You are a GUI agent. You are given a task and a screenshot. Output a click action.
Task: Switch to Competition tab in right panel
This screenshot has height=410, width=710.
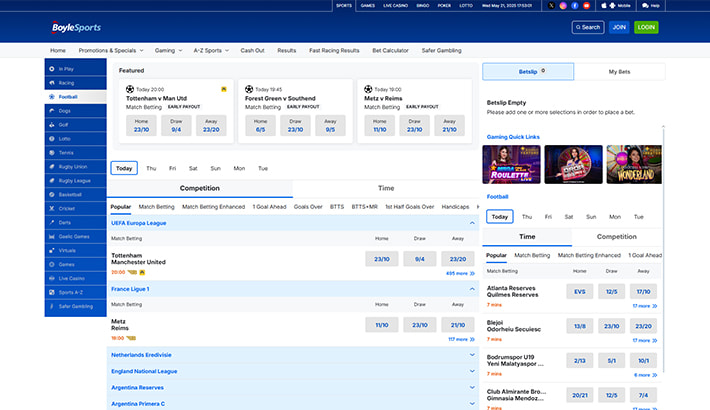[616, 236]
